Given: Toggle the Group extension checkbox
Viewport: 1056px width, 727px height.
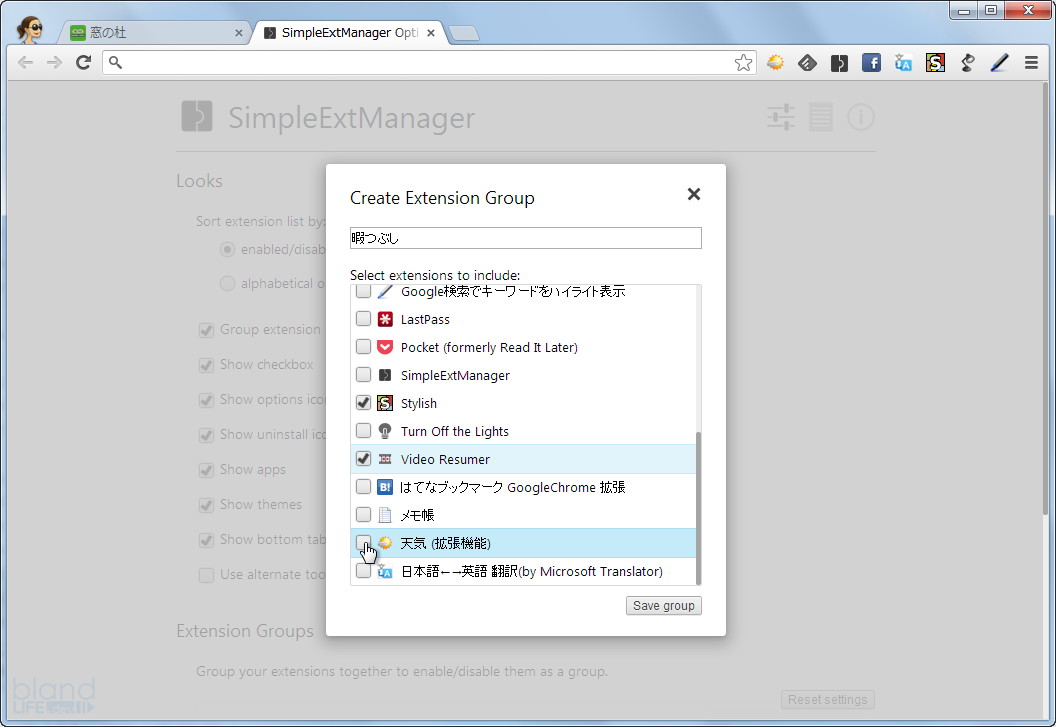Looking at the screenshot, I should click(x=206, y=330).
